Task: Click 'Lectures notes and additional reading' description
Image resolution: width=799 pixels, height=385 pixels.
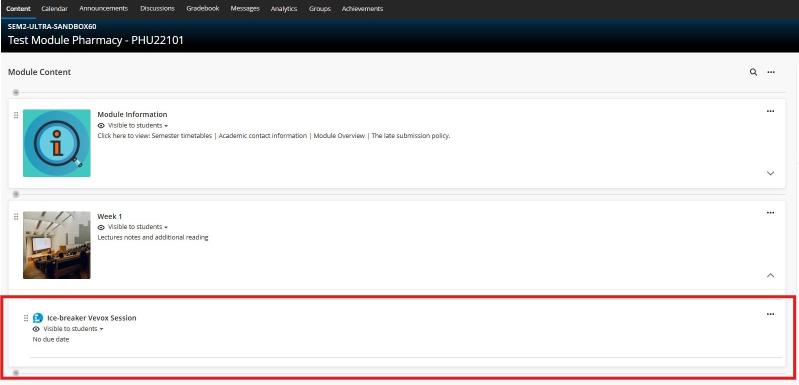Action: pyautogui.click(x=153, y=237)
